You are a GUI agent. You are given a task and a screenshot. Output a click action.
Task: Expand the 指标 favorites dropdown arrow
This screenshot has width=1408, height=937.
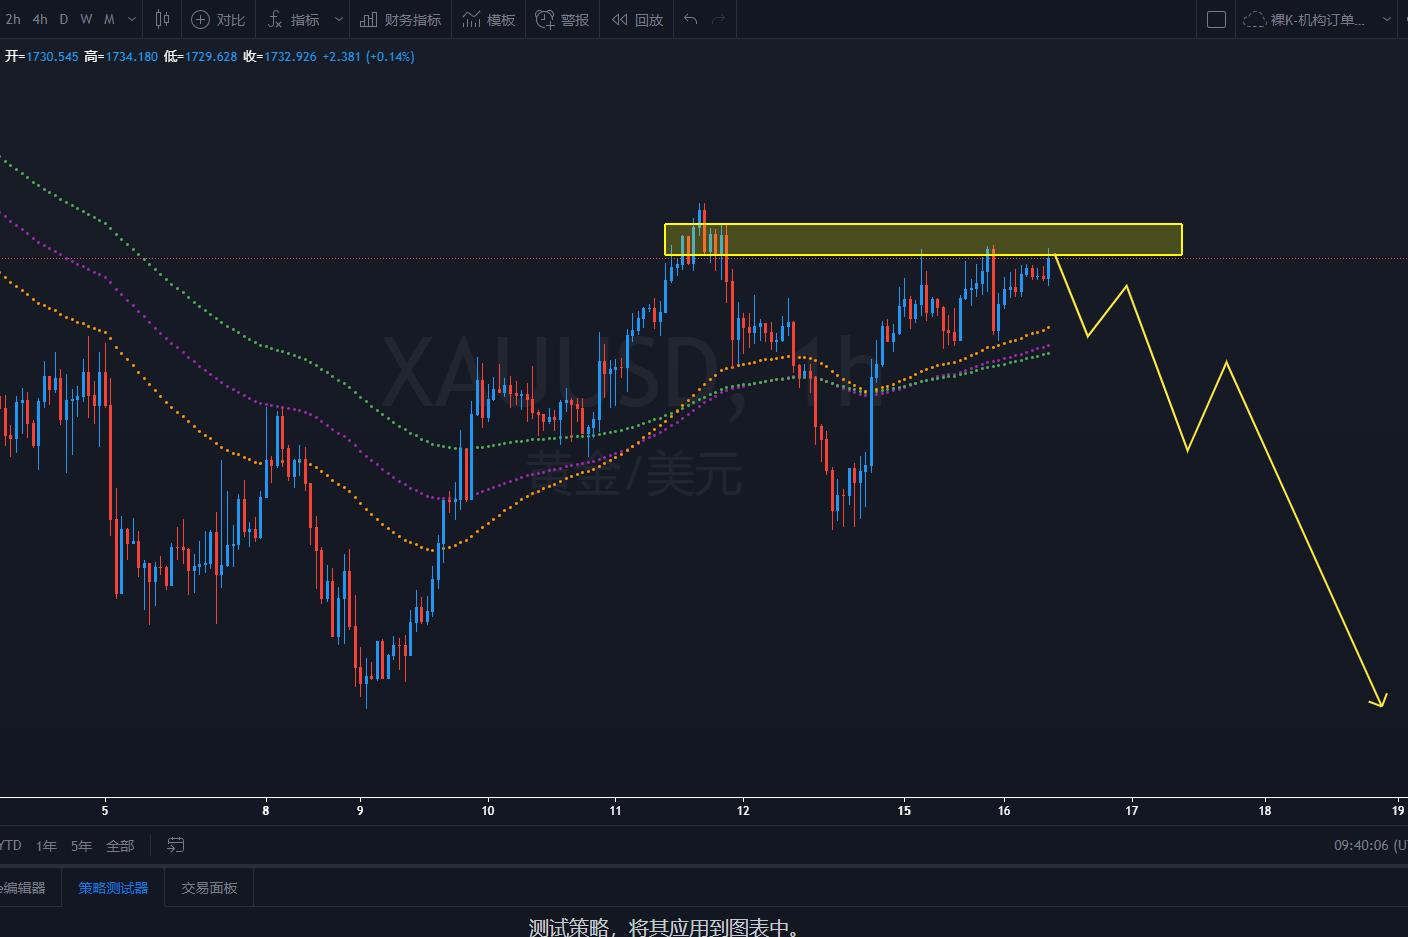[x=339, y=19]
